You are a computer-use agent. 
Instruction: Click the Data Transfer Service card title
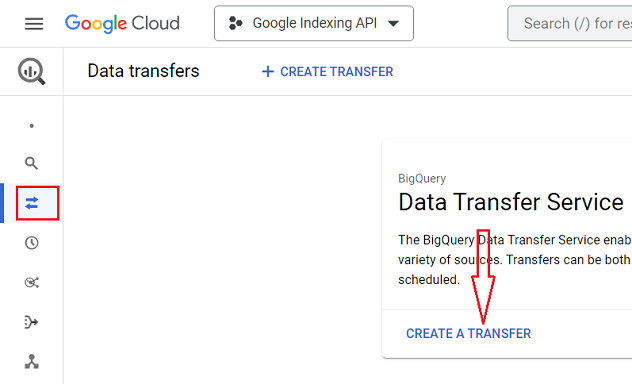pyautogui.click(x=511, y=202)
